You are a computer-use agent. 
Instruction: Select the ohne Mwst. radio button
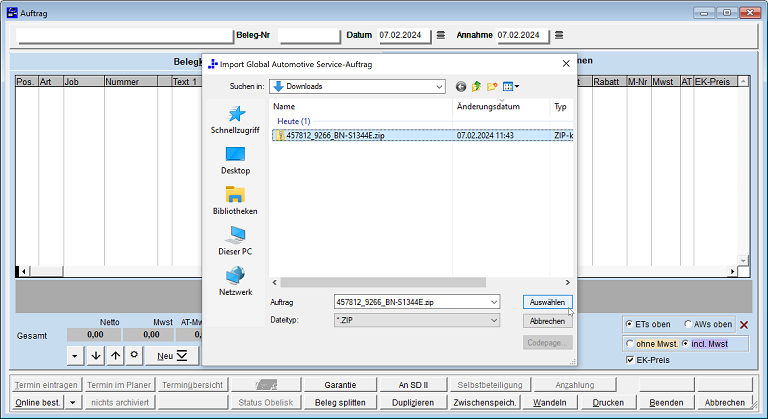pos(630,344)
